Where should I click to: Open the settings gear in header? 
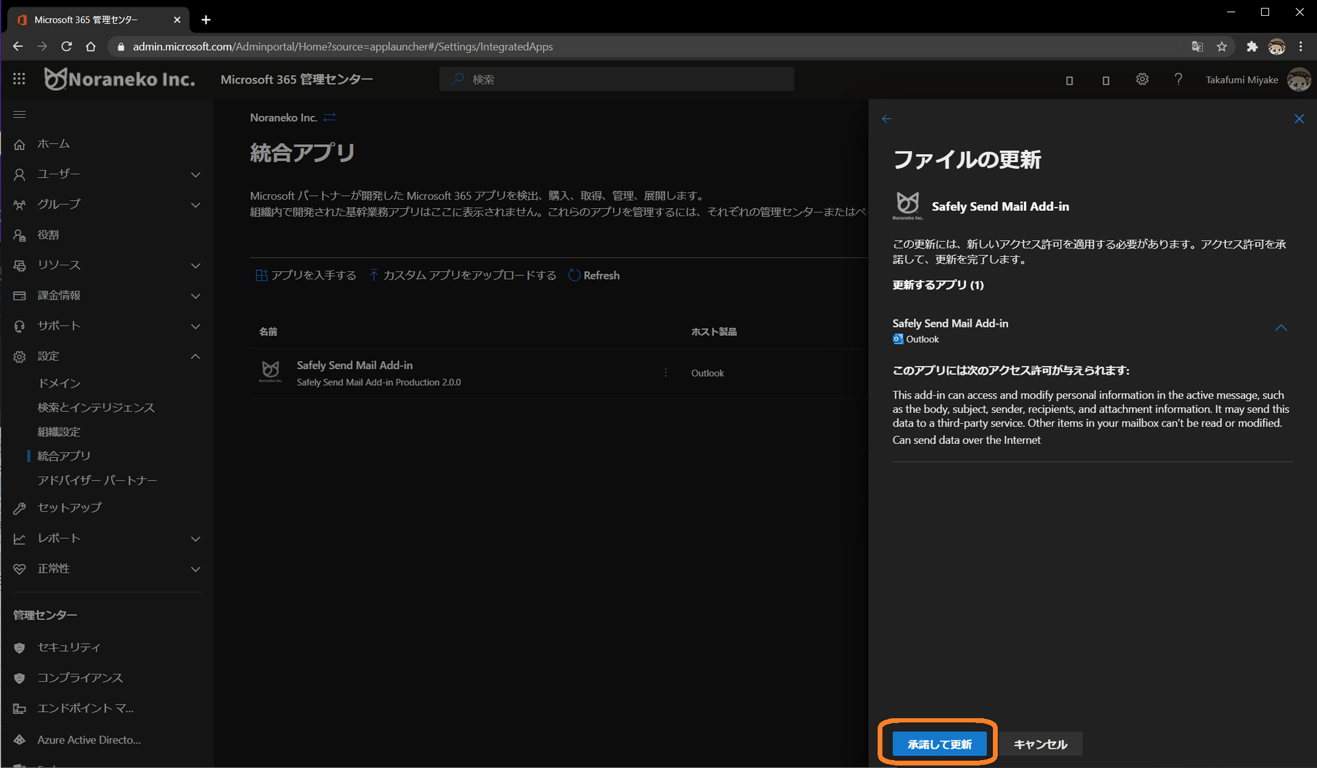point(1142,79)
